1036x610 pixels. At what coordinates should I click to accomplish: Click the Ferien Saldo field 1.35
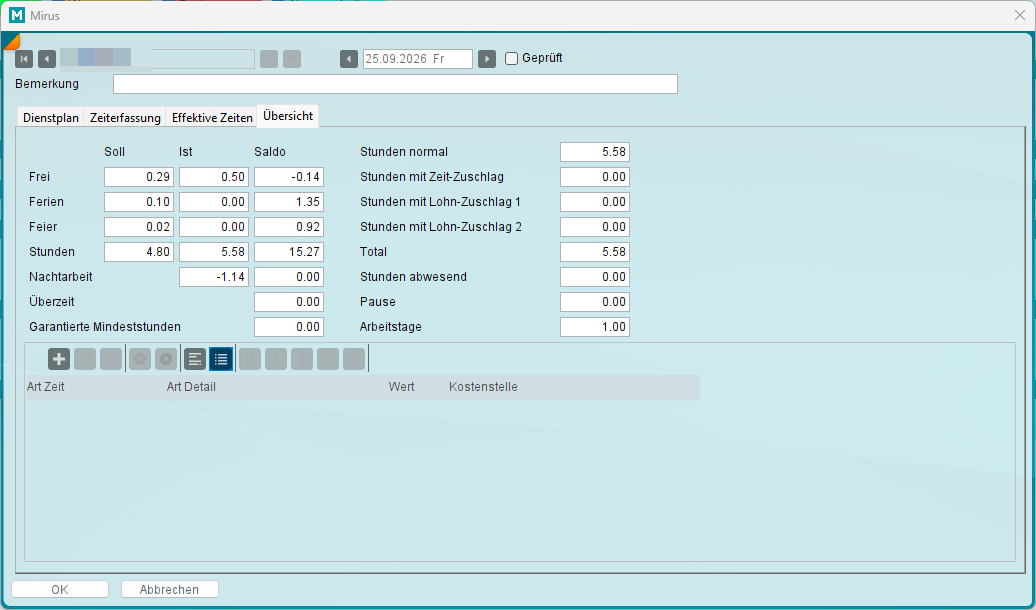289,202
